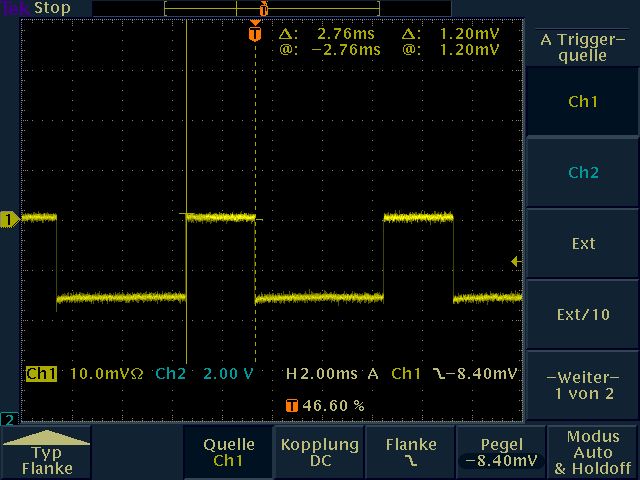
Task: Open Modus Auto & Holdoff menu
Action: pos(593,453)
